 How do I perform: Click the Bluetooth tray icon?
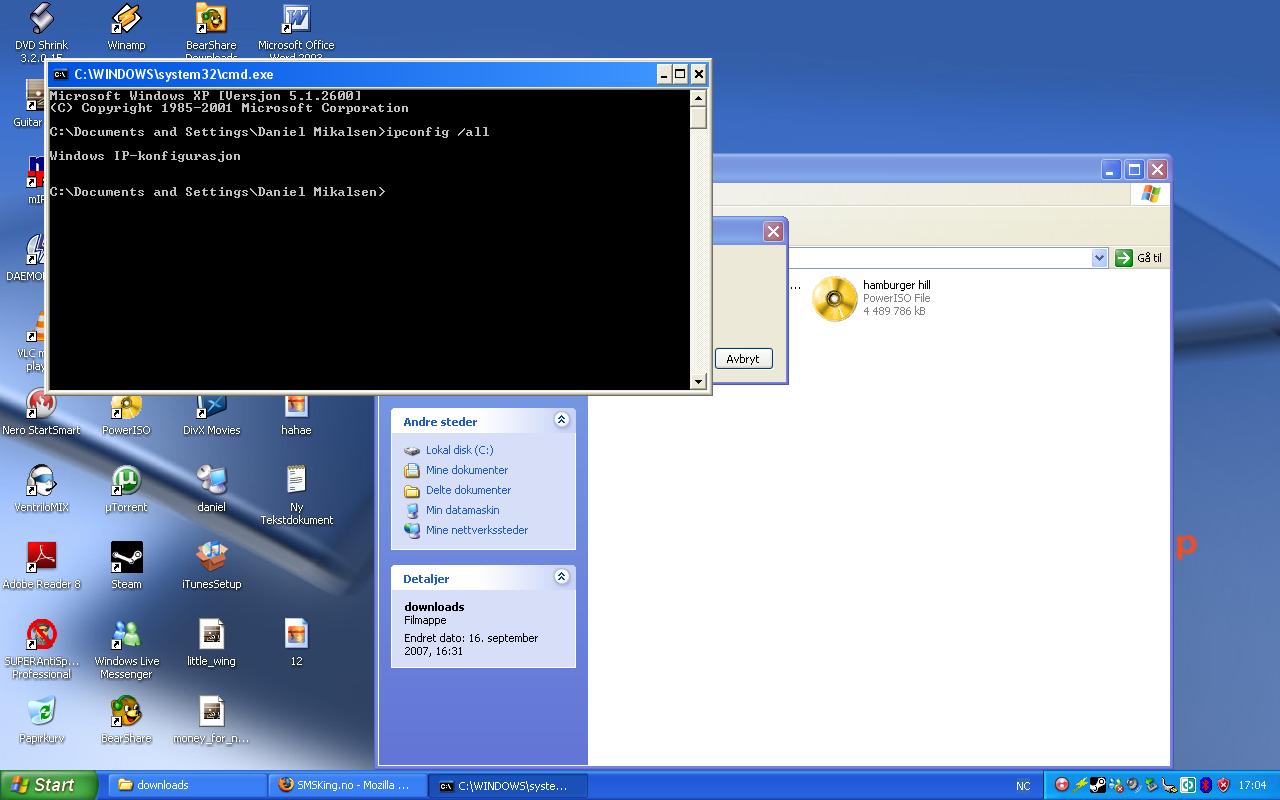[1205, 785]
